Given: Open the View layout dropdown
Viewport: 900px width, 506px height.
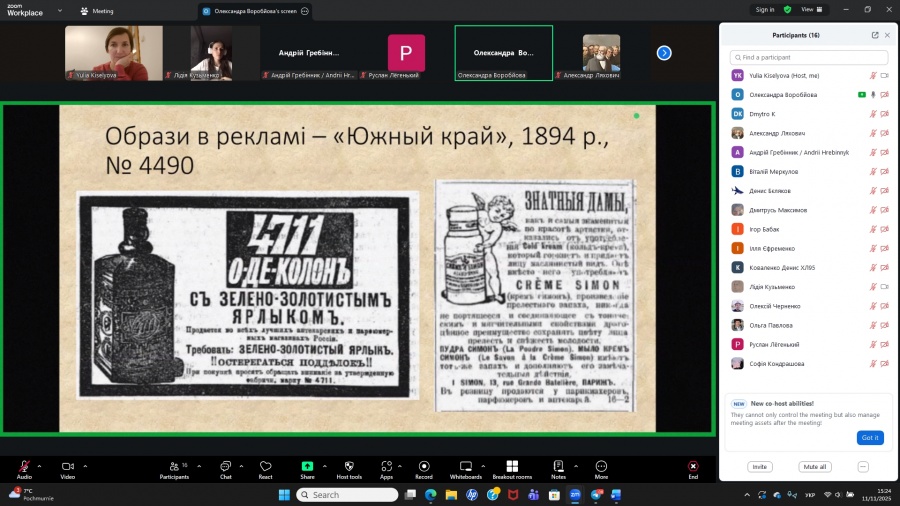Looking at the screenshot, I should click(x=813, y=9).
